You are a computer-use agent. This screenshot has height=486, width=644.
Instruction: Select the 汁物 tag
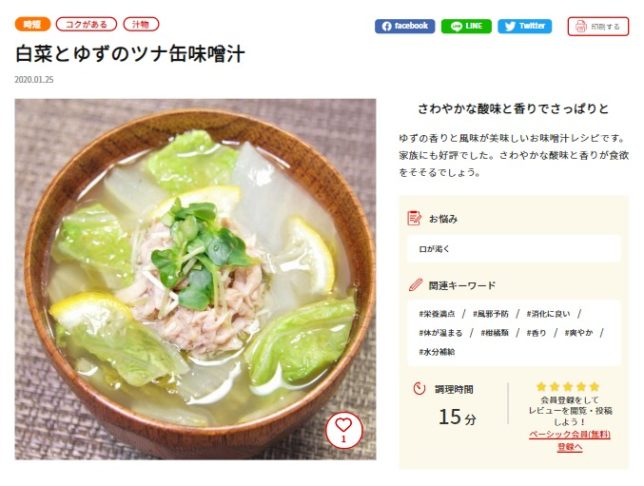coord(141,24)
